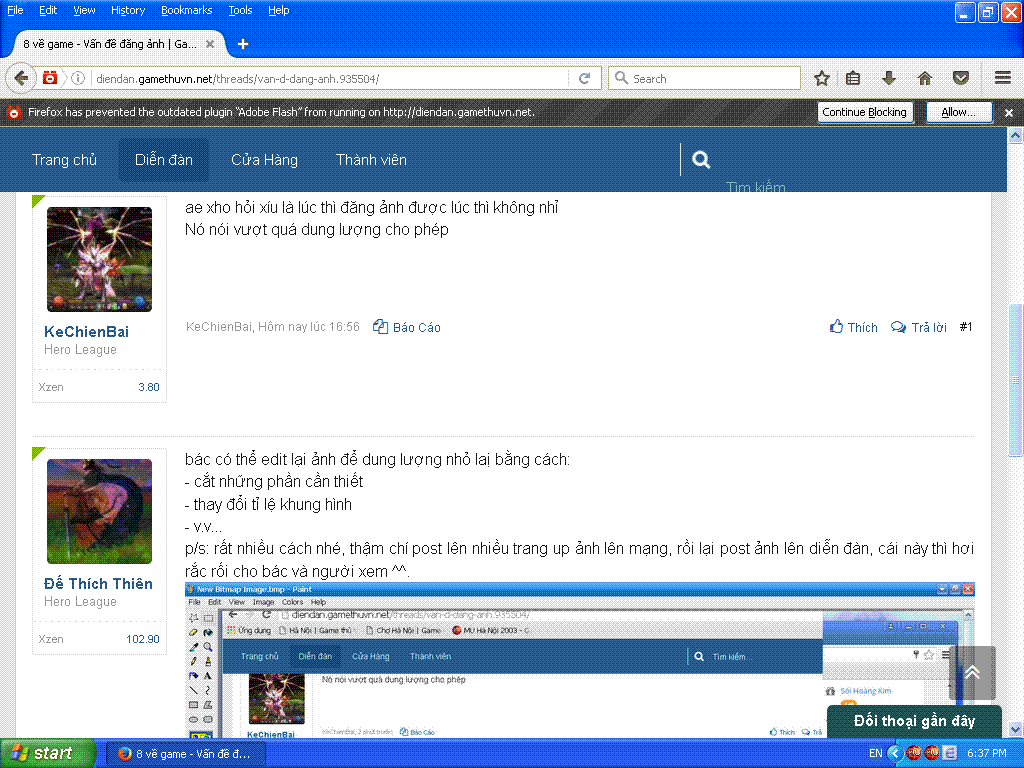Open Đối thoại gần đây chat panel
This screenshot has height=768, width=1024.
click(914, 721)
